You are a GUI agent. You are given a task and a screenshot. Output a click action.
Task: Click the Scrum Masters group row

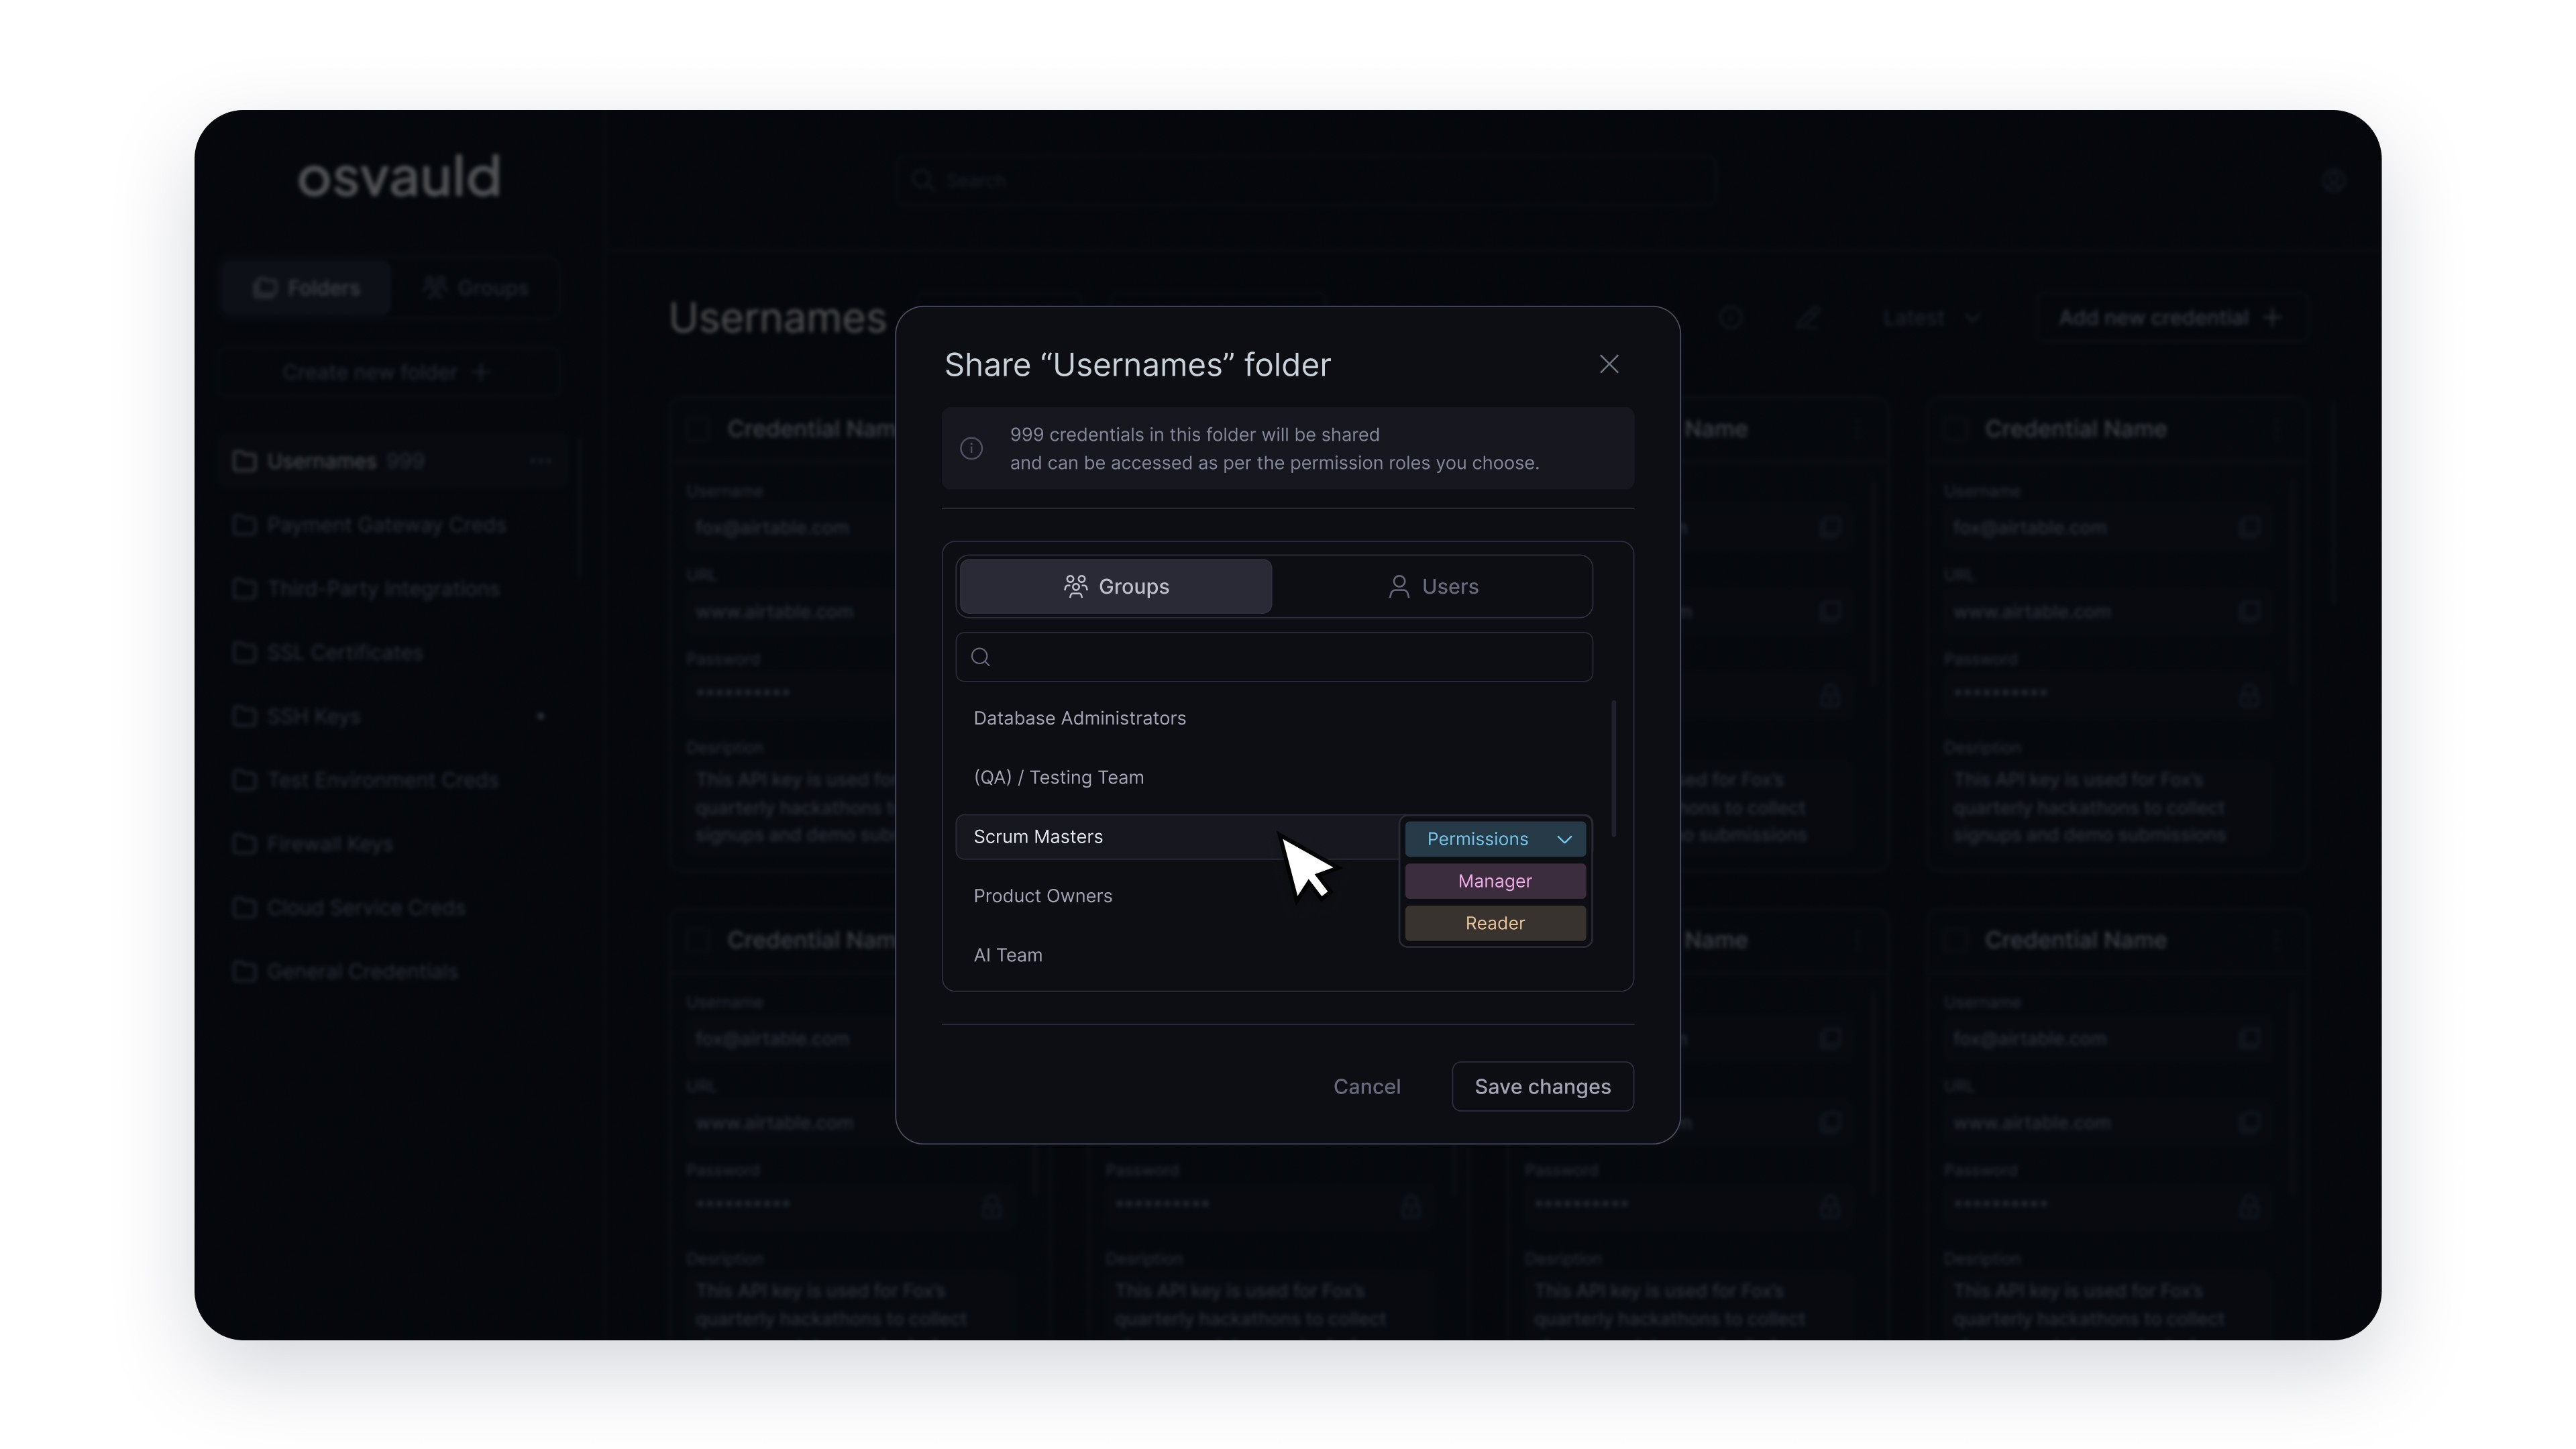[1038, 837]
